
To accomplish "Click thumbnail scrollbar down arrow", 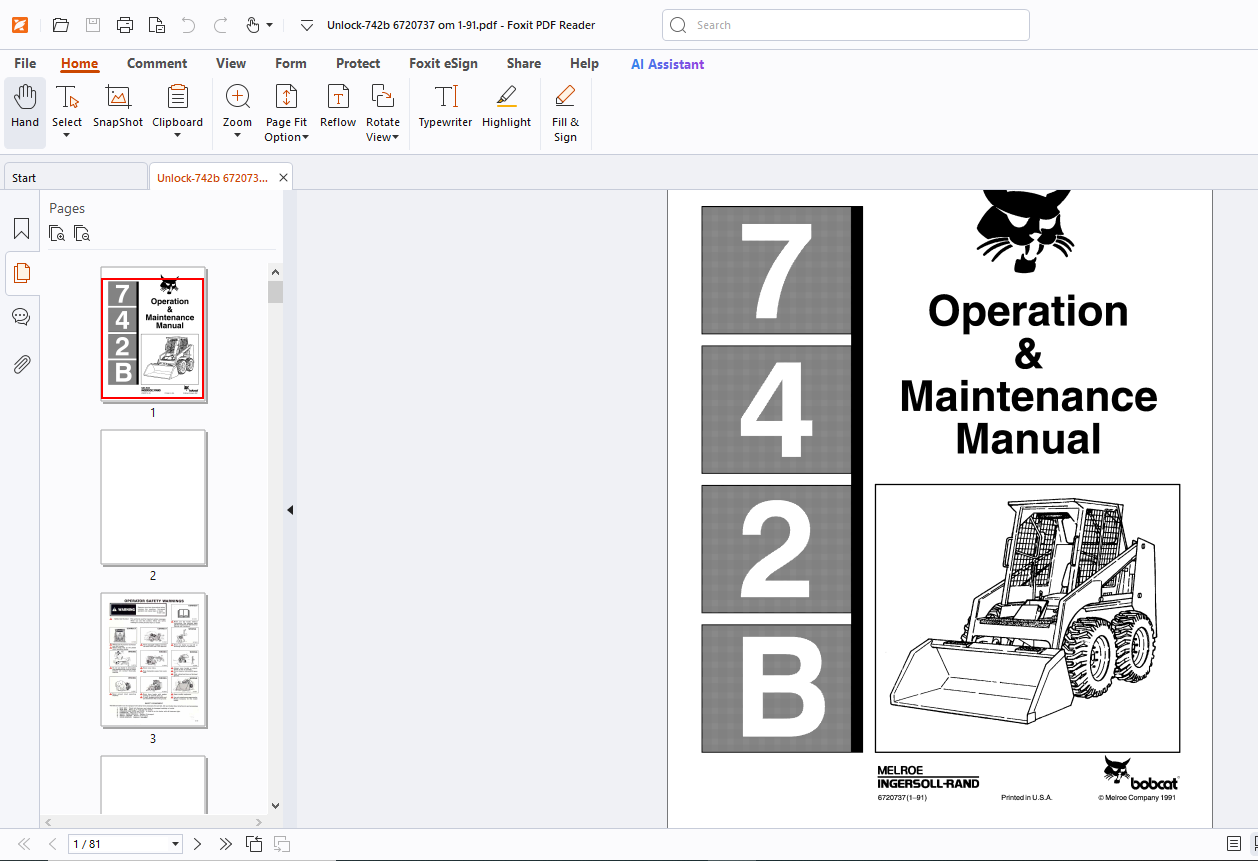I will (x=275, y=805).
